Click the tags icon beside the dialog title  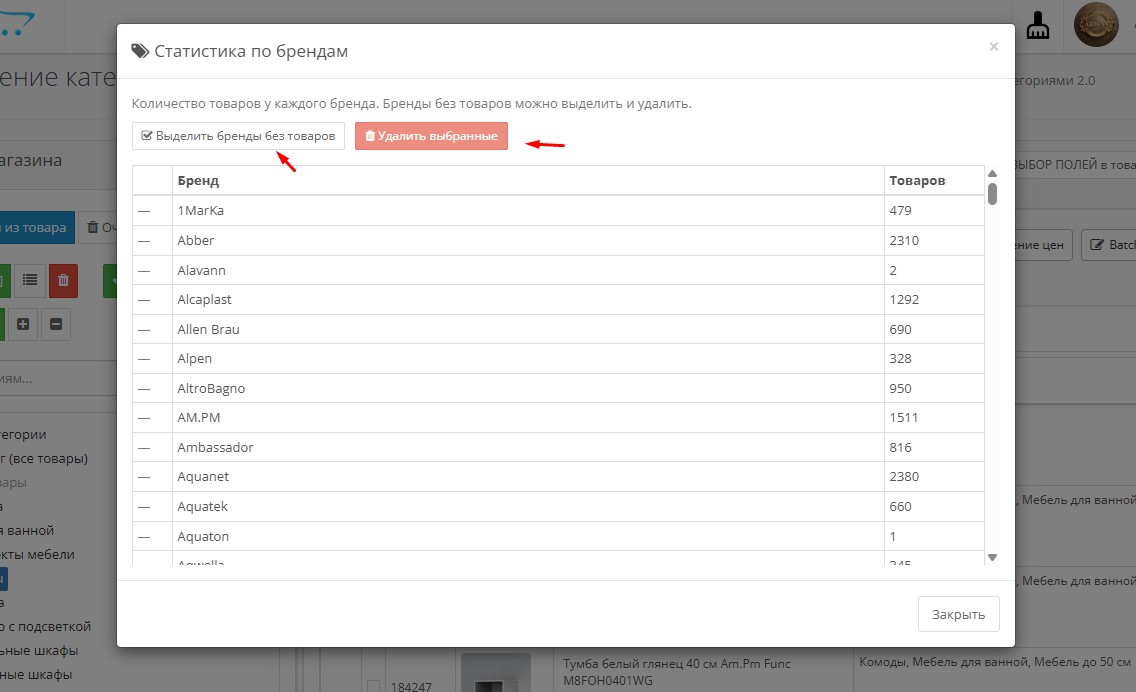[140, 51]
